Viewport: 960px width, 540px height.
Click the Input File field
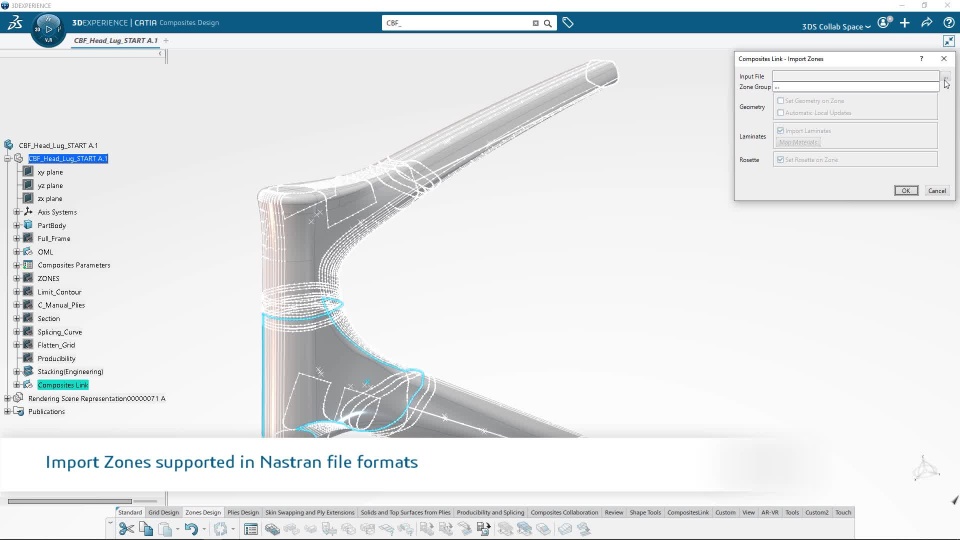[855, 76]
